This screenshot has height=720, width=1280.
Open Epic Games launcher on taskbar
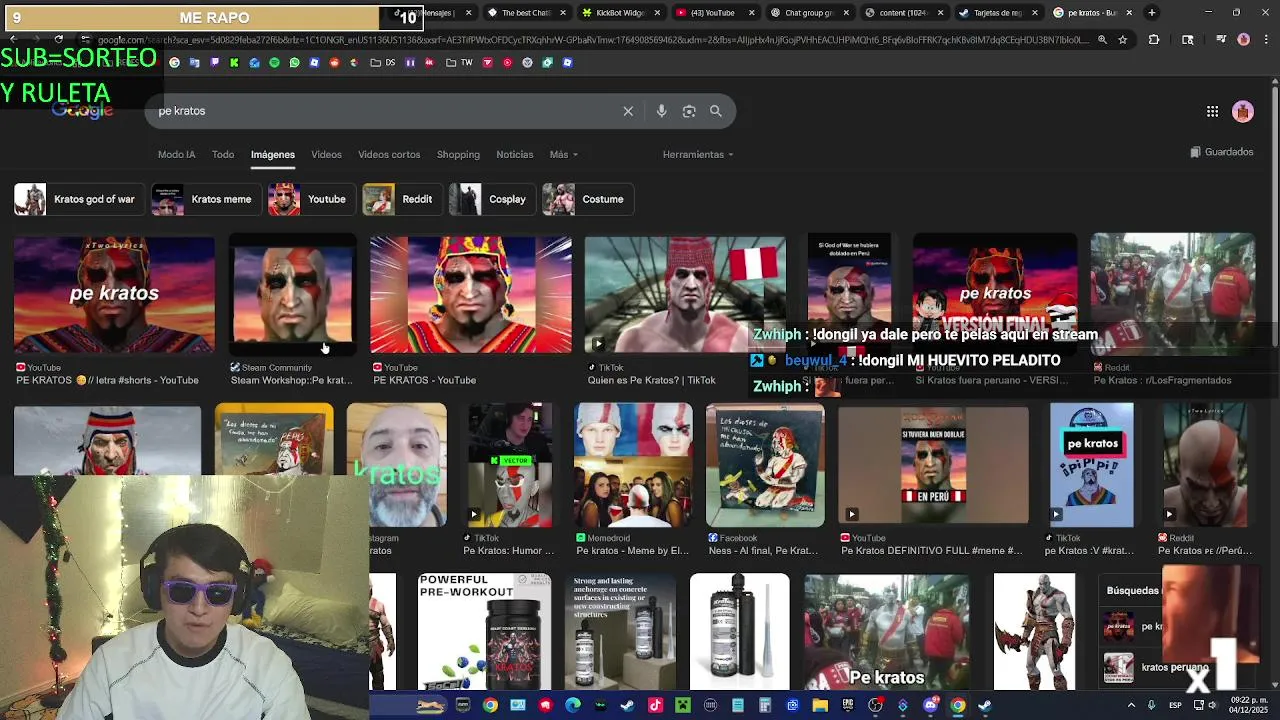tap(848, 705)
